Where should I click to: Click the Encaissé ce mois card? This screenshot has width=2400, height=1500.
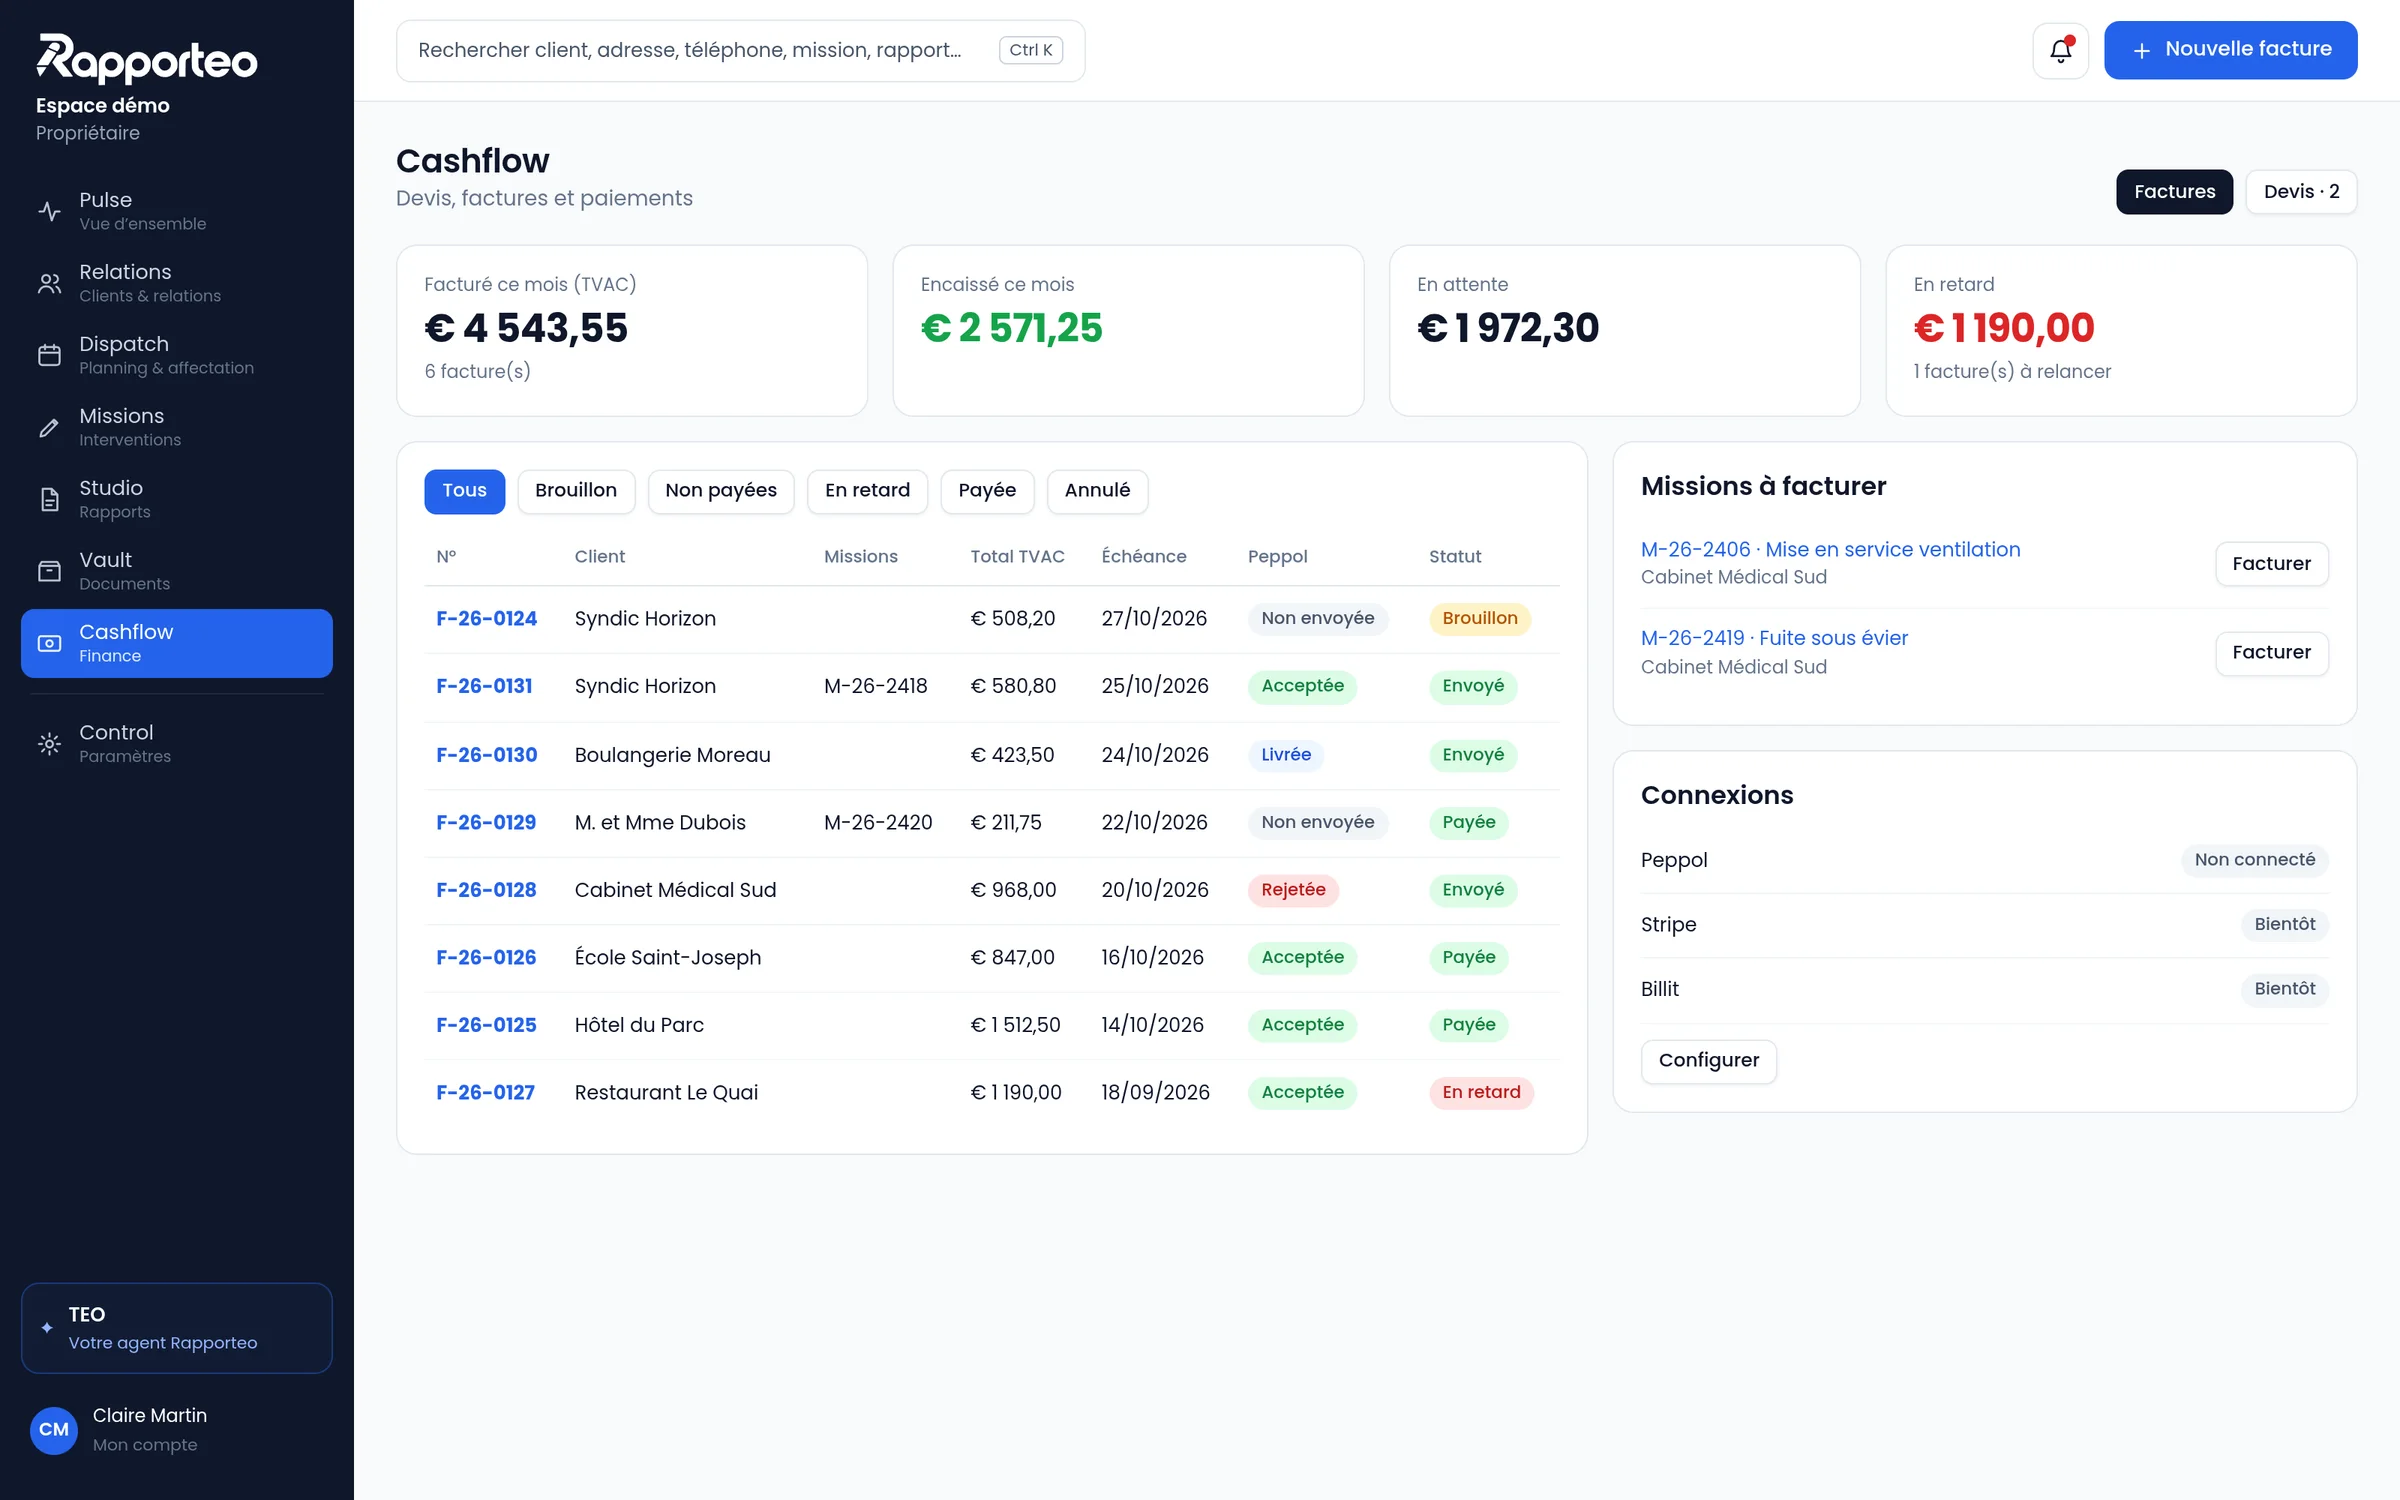1128,331
